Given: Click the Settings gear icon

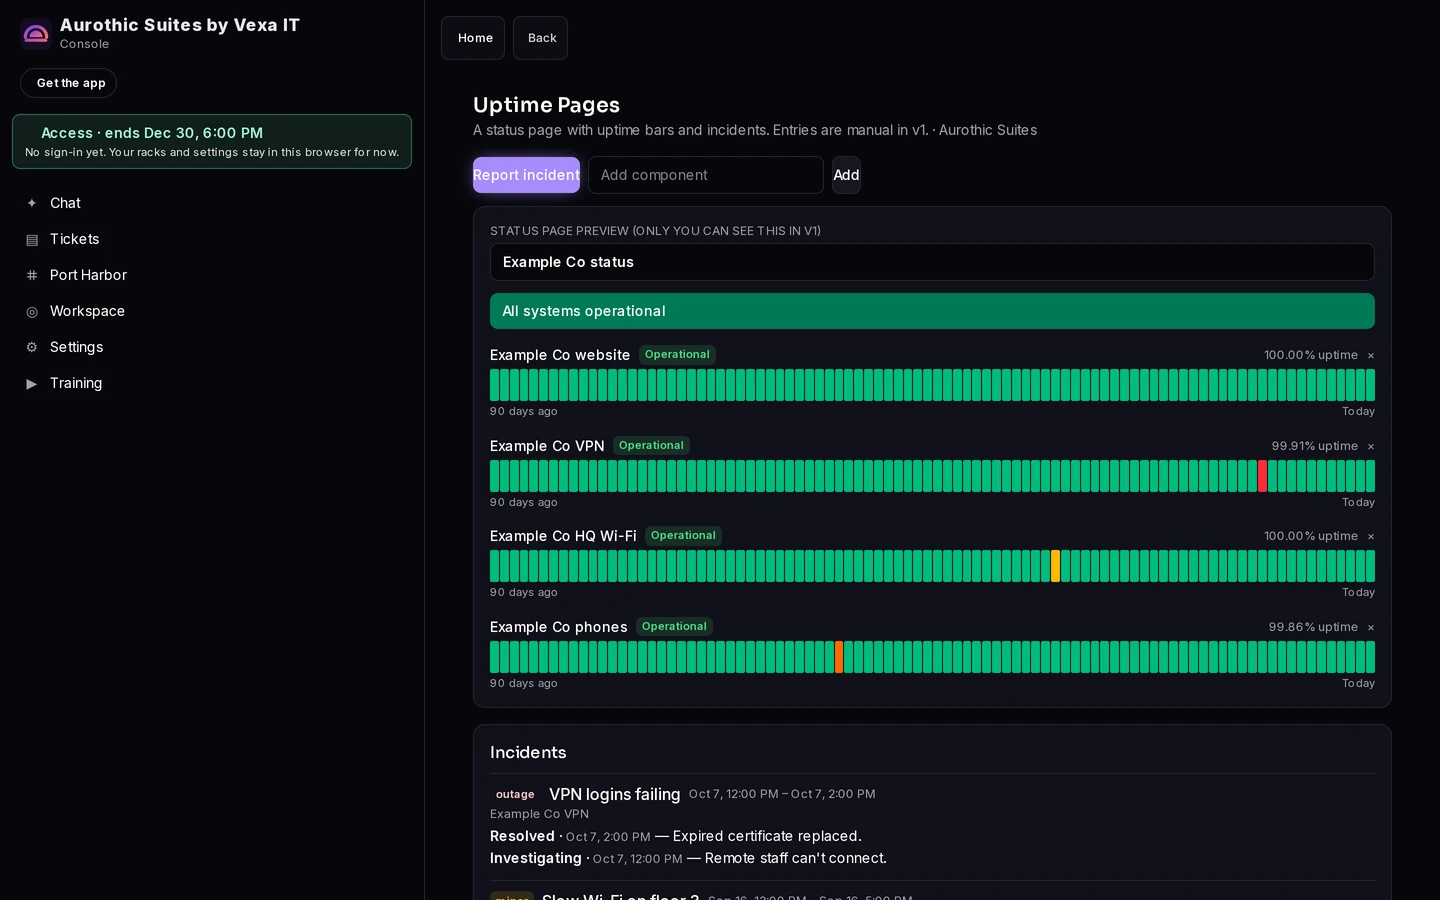Looking at the screenshot, I should click(32, 347).
